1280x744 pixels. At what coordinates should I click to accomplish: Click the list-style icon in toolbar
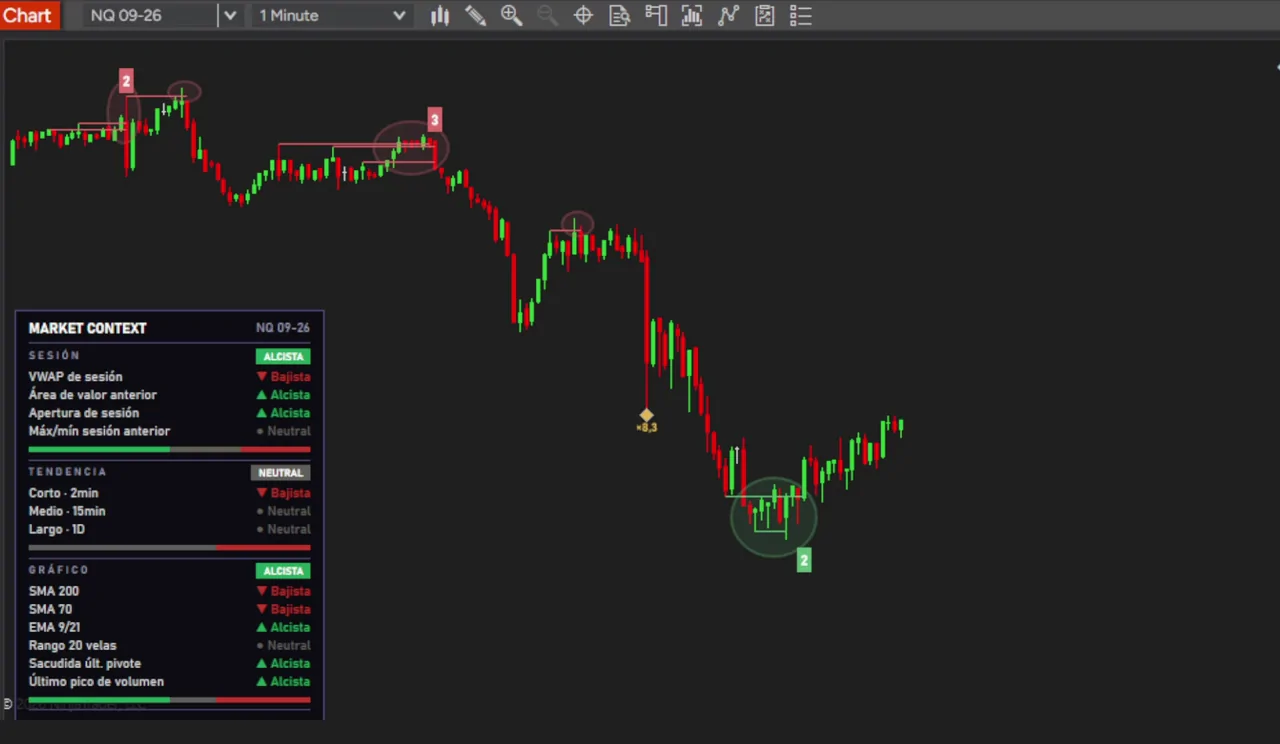(800, 16)
